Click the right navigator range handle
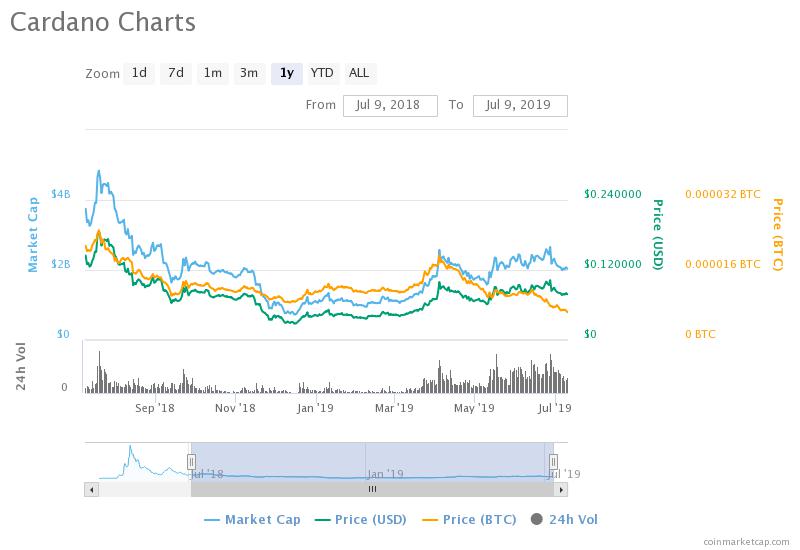Image resolution: width=800 pixels, height=550 pixels. click(553, 460)
